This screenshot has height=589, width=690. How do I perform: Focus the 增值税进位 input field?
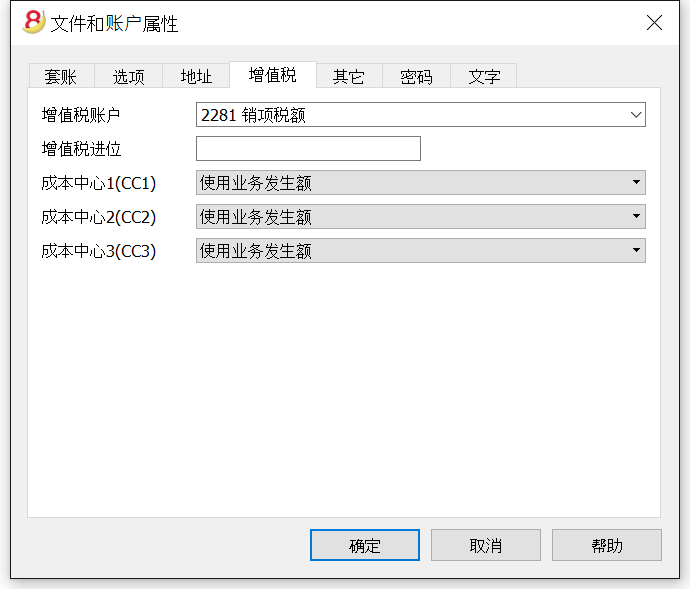point(308,148)
